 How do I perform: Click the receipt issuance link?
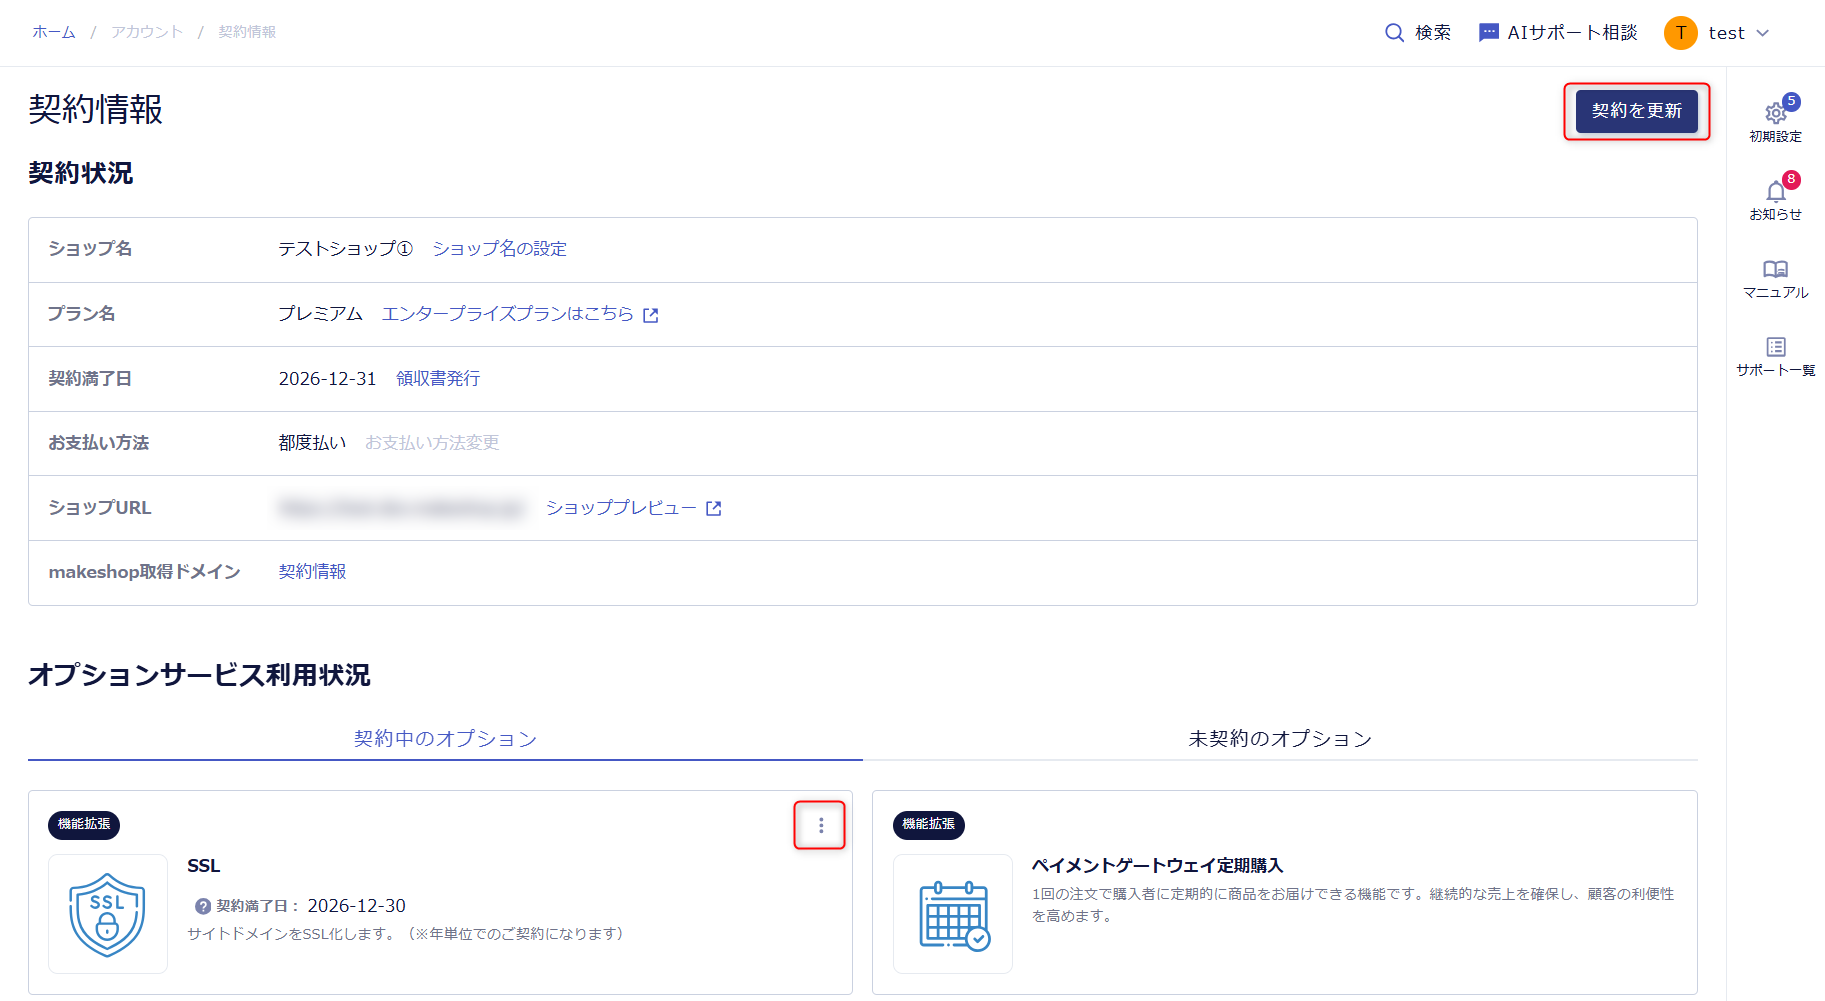point(438,379)
